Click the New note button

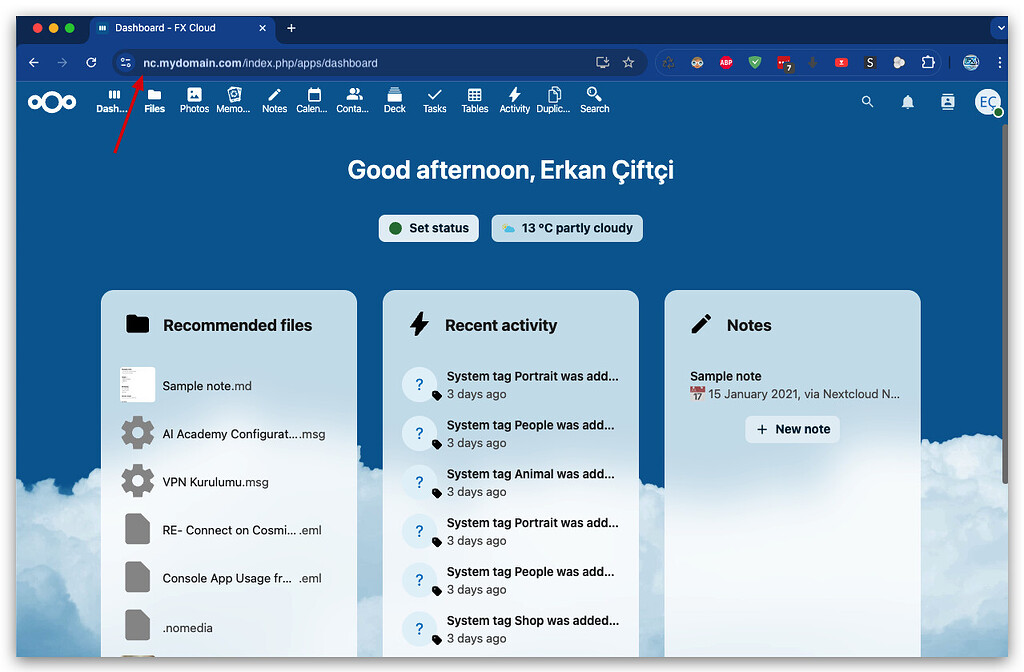(793, 429)
